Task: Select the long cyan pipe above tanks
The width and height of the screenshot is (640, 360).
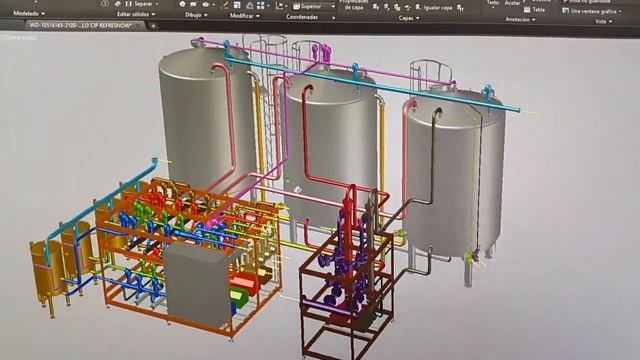Action: tap(371, 84)
